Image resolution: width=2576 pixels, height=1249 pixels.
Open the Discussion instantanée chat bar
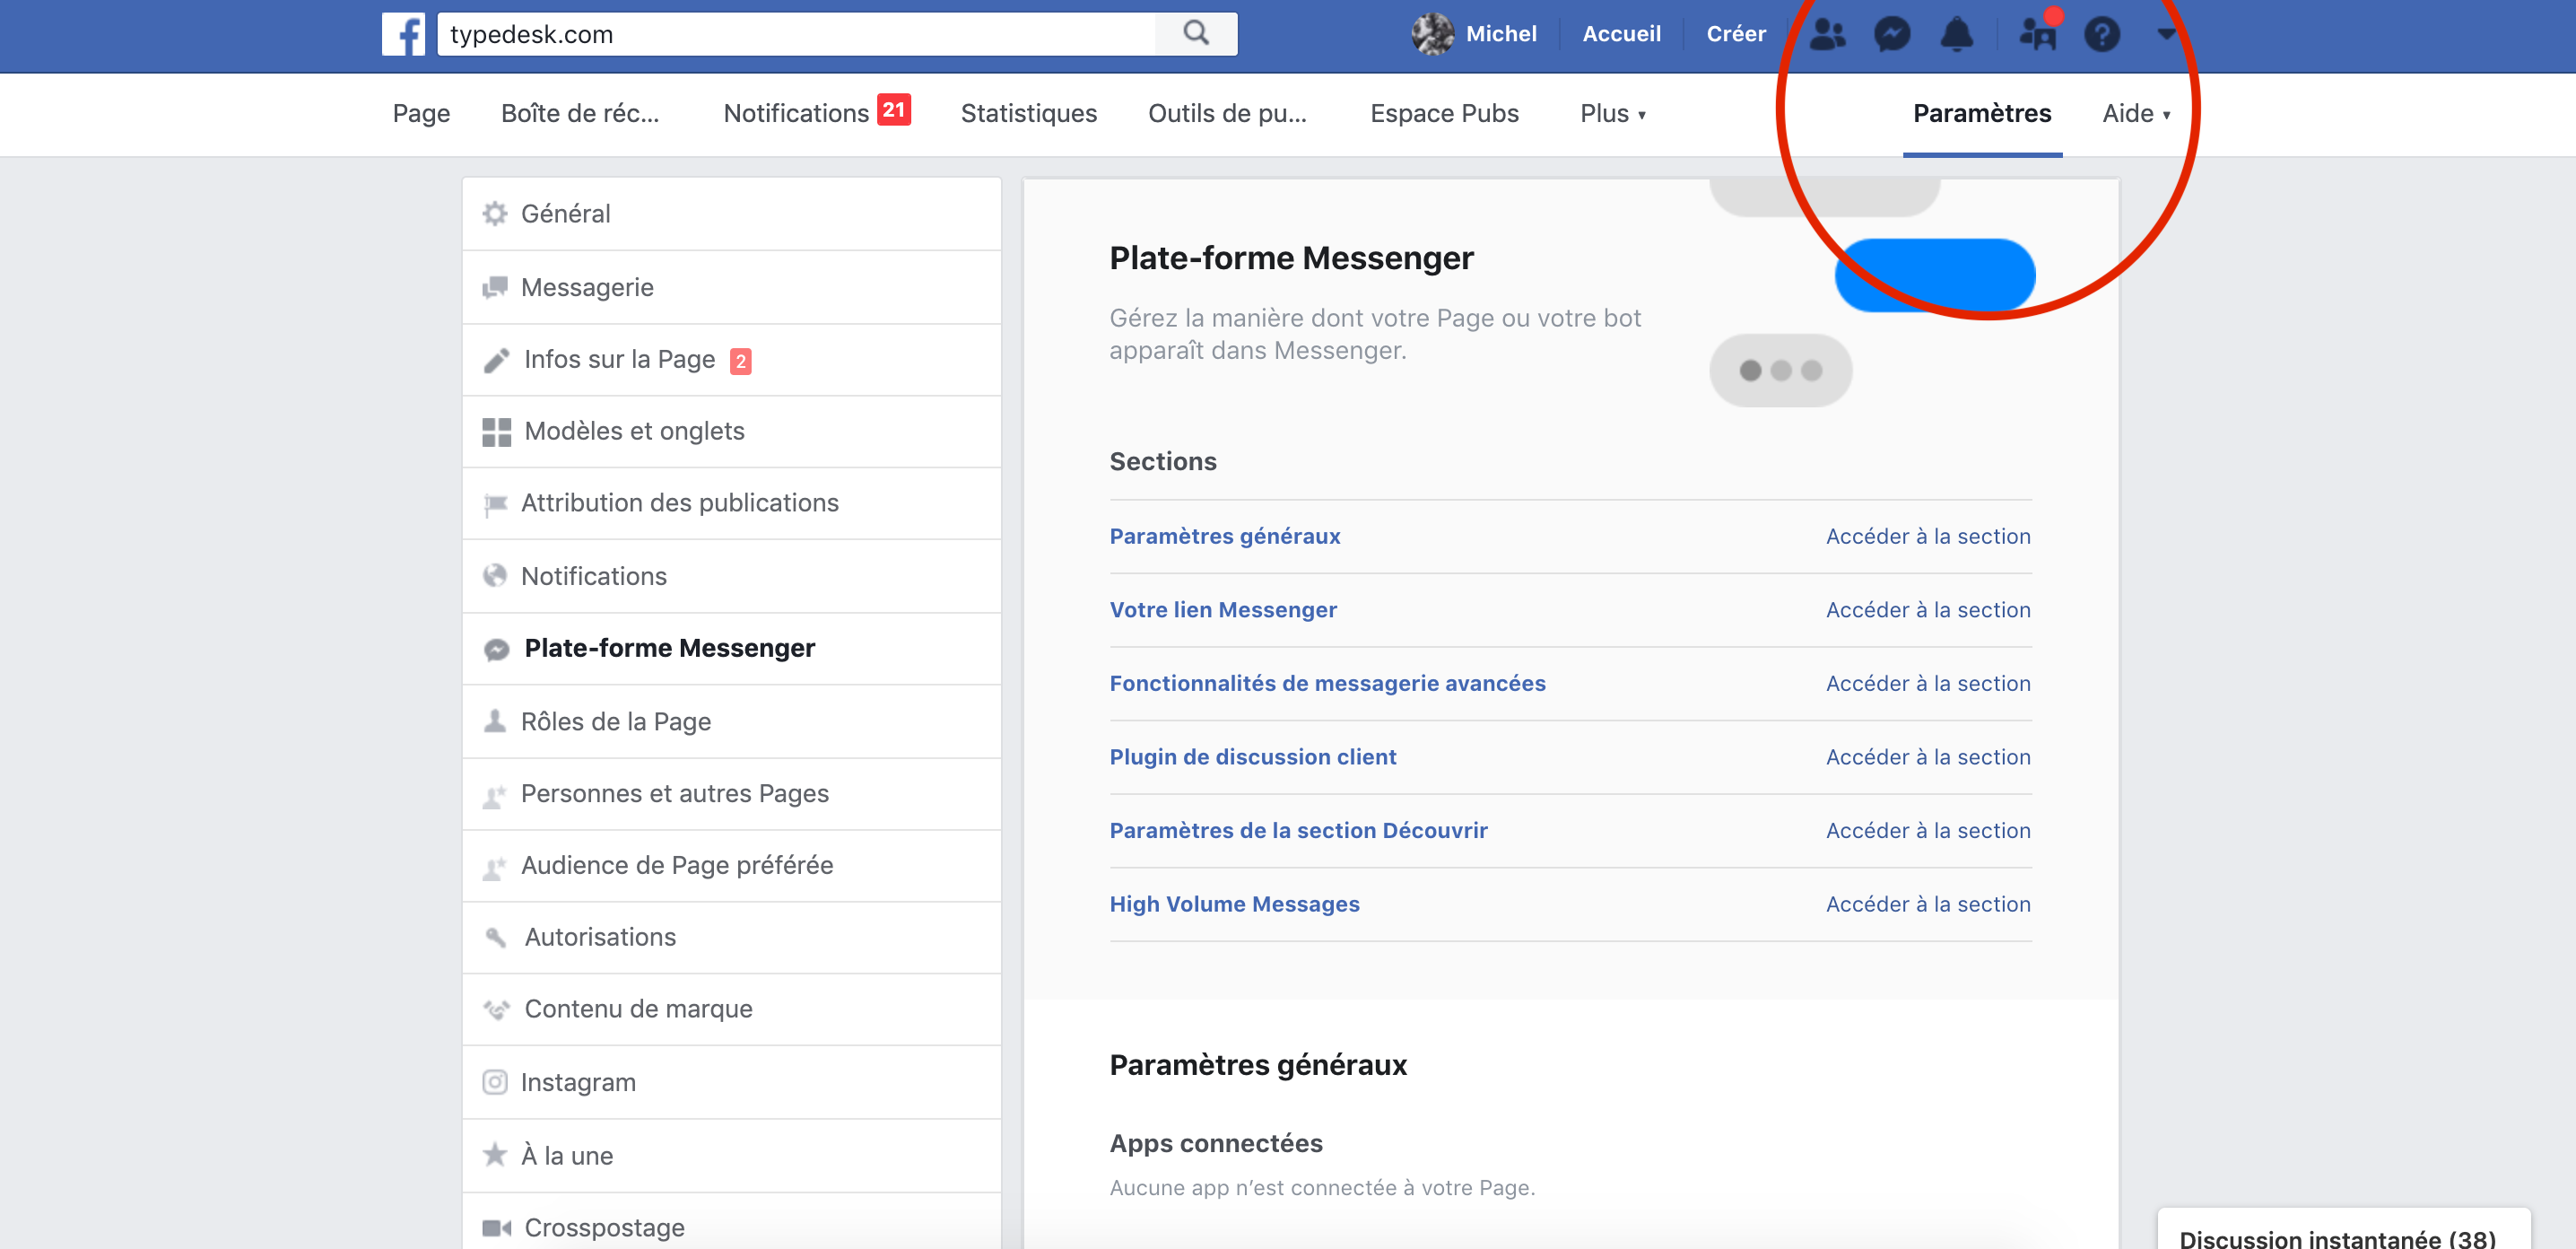tap(2337, 1237)
